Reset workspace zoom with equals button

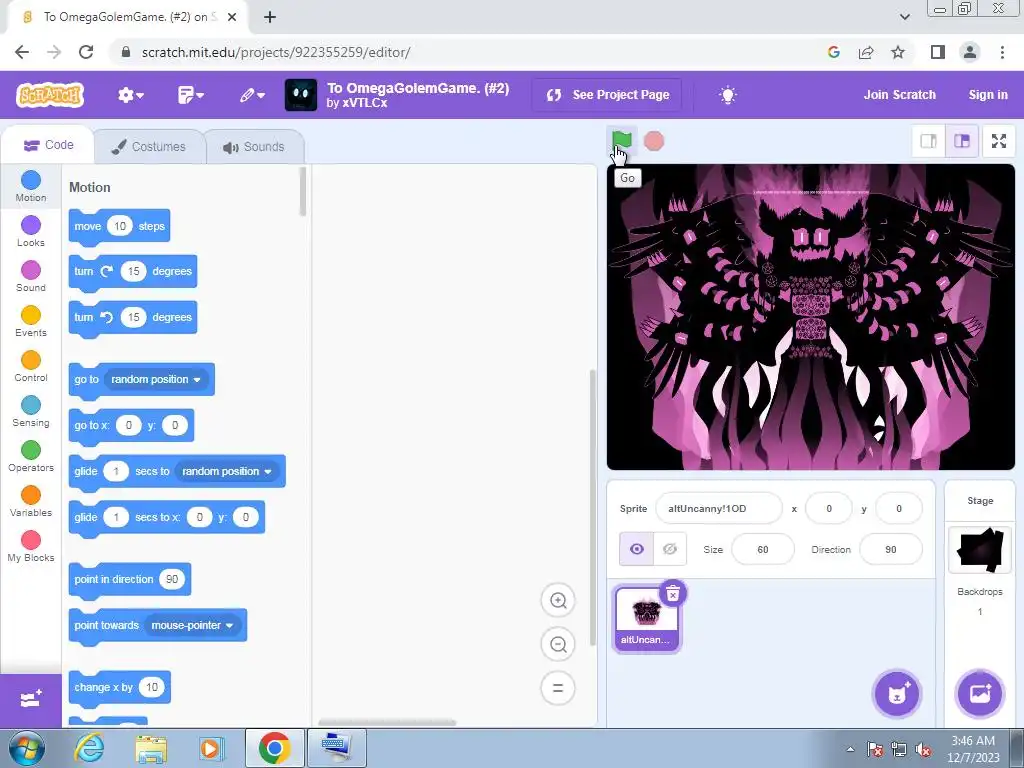[558, 688]
